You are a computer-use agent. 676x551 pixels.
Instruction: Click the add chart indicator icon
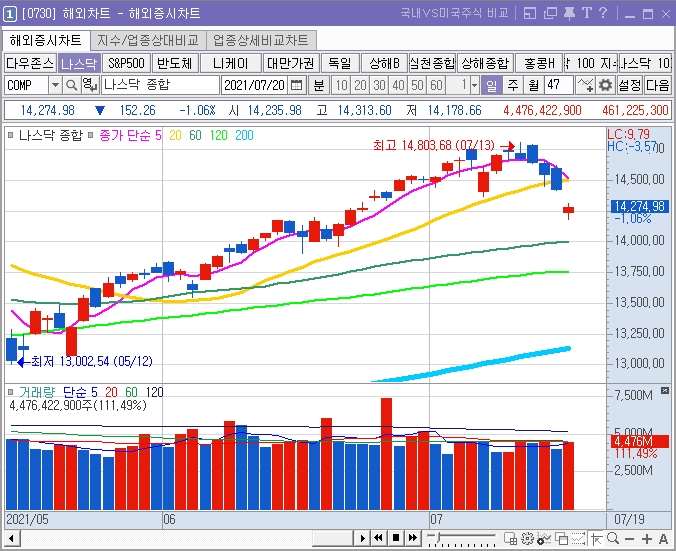pos(544,538)
